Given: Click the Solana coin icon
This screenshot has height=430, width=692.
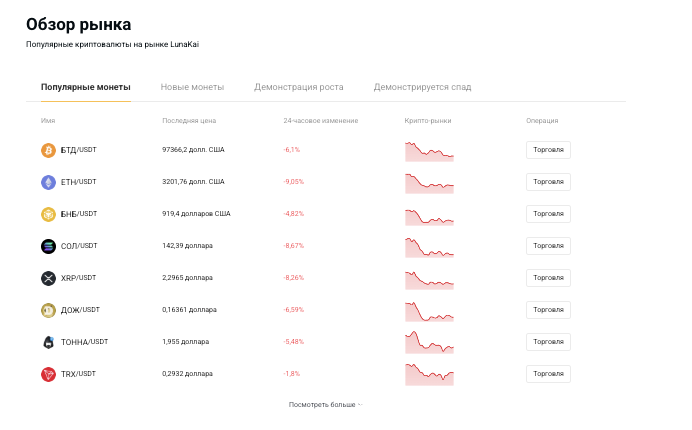Looking at the screenshot, I should [48, 246].
